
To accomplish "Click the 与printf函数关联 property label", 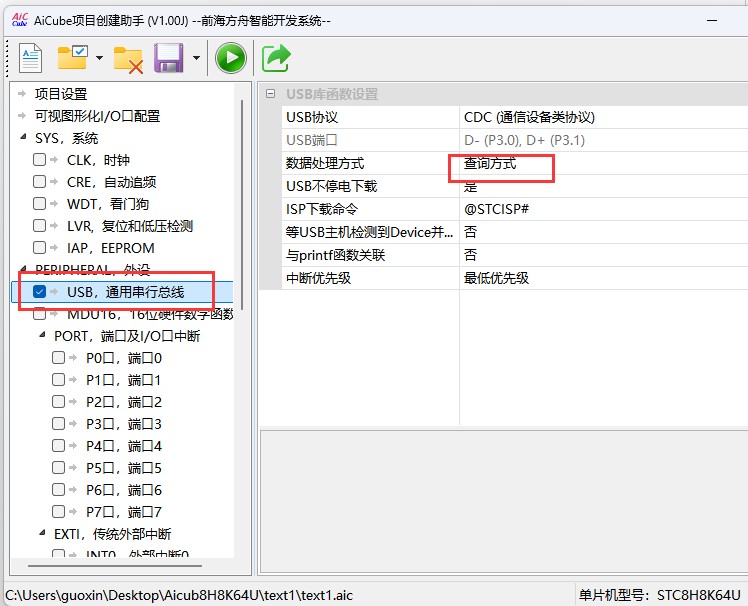I will (x=335, y=255).
